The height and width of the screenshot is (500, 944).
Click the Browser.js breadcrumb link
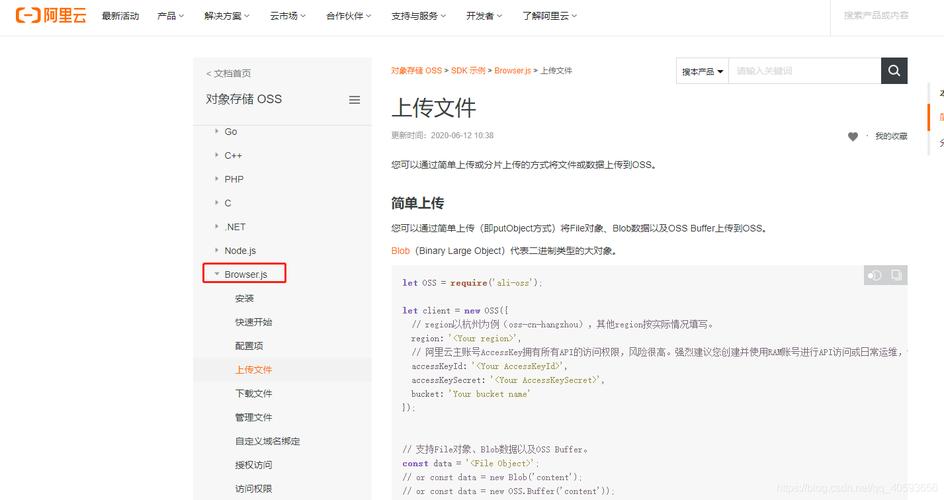click(512, 70)
